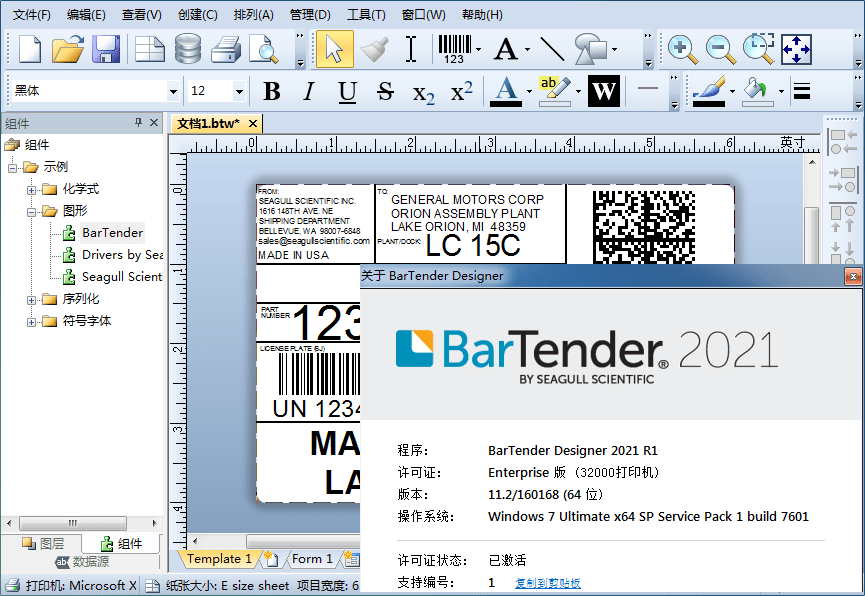Click the 打印机: Microsoft status bar entry
Viewport: 865px width, 596px height.
tap(72, 586)
